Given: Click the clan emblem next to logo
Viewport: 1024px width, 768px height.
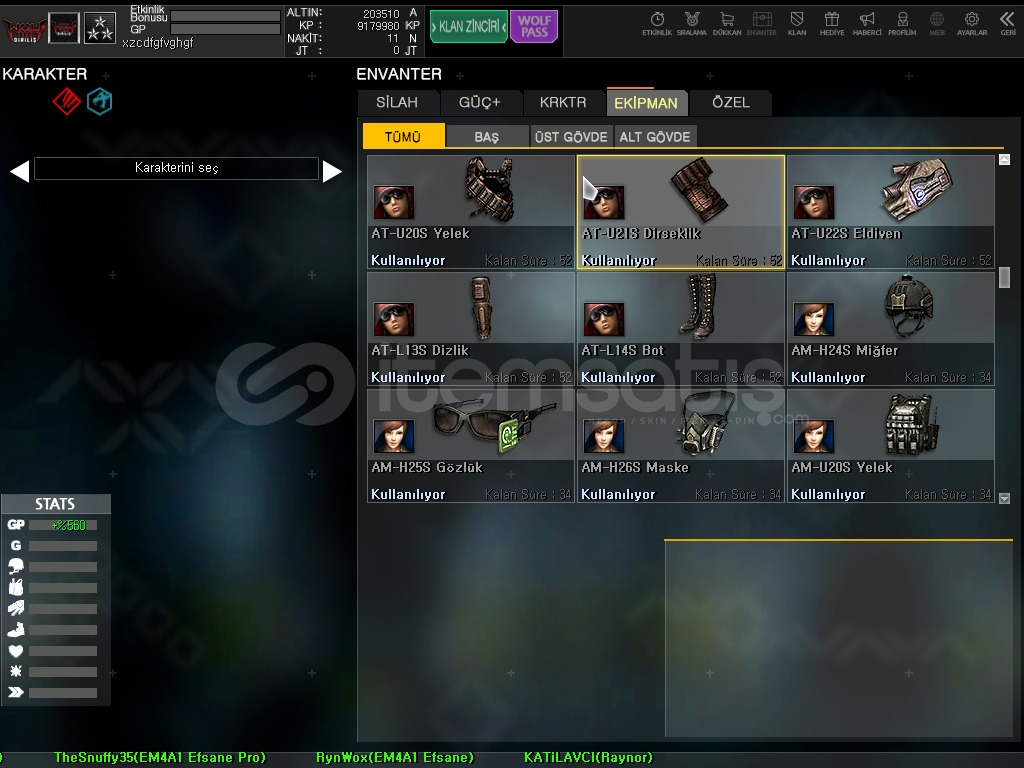Looking at the screenshot, I should [64, 29].
